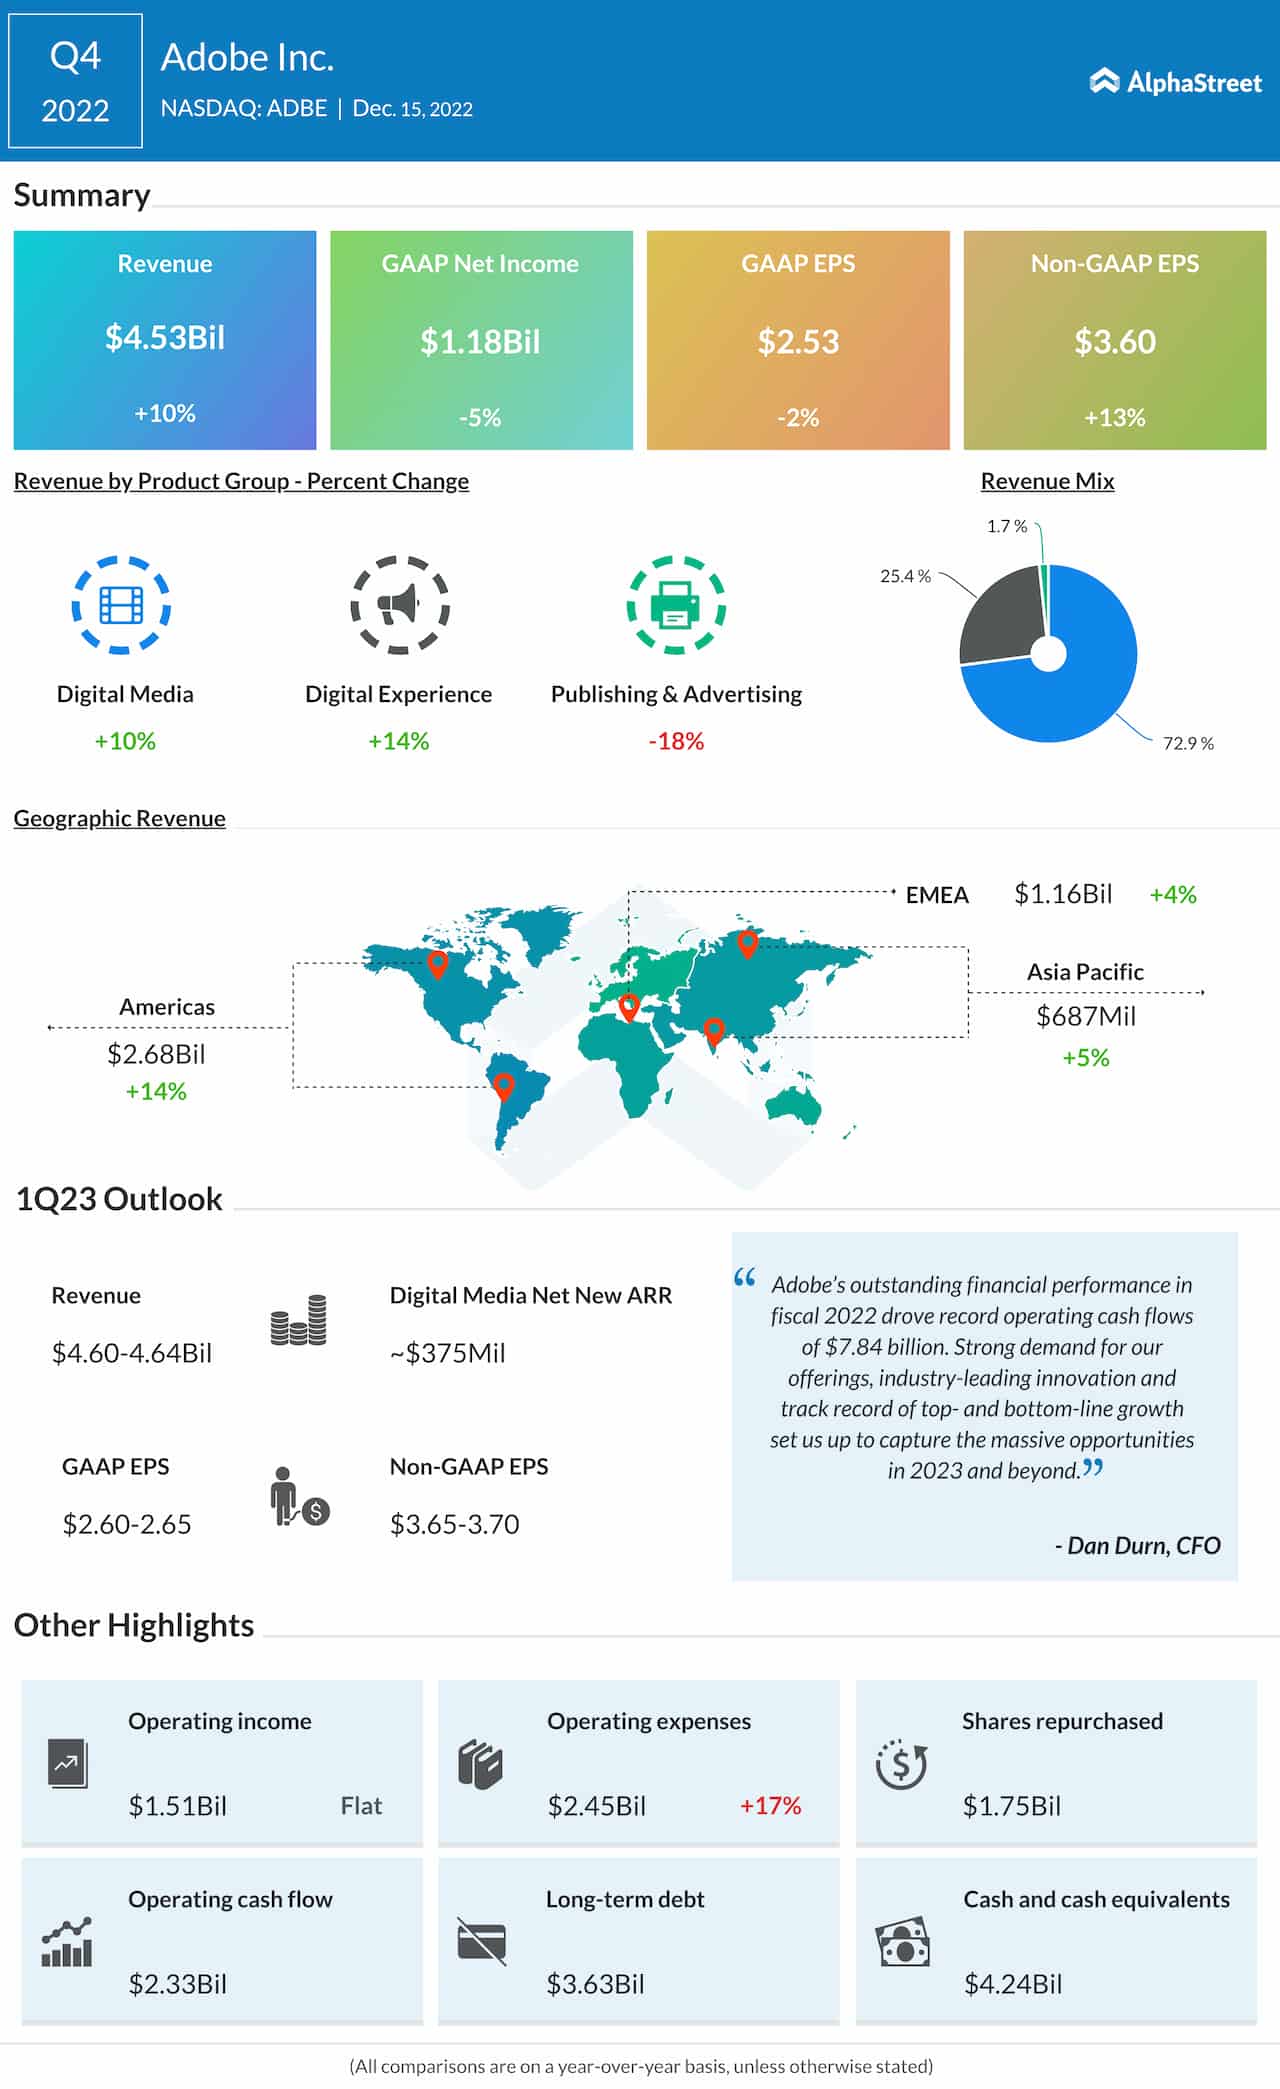Click the '$3.60' Non-GAAP EPS value
1280x2089 pixels.
1115,341
